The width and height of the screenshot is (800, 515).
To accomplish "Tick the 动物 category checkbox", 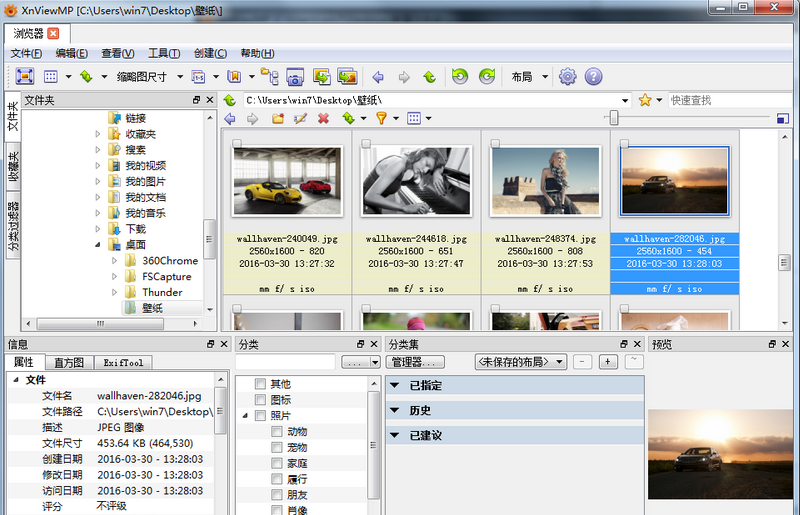I will [277, 432].
